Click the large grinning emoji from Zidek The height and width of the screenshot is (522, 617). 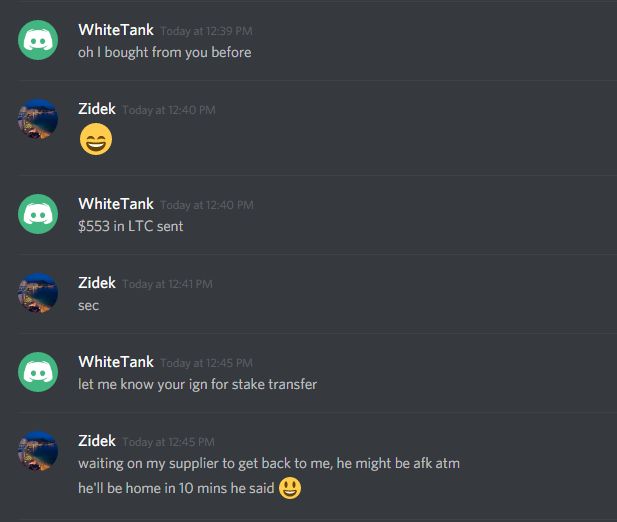(96, 139)
